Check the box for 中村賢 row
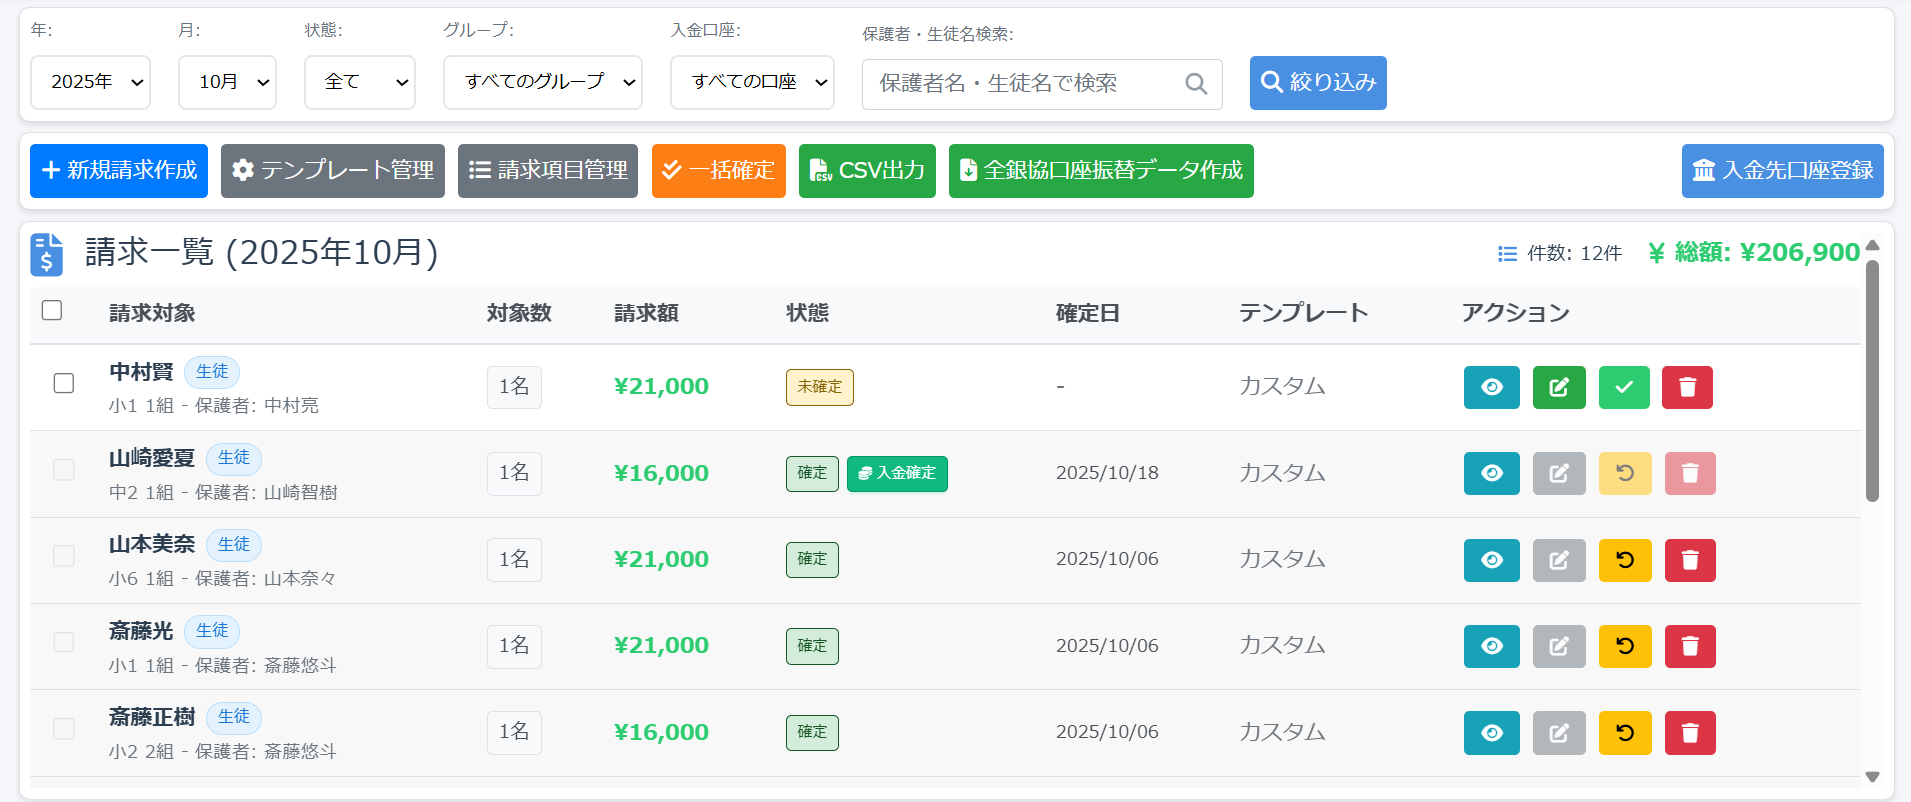Viewport: 1911px width, 802px height. [64, 383]
